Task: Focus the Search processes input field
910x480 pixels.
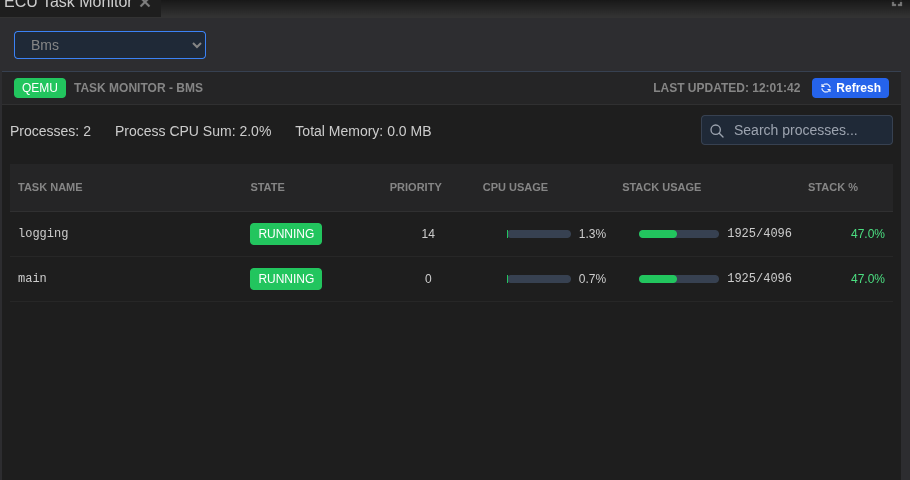Action: pos(796,130)
